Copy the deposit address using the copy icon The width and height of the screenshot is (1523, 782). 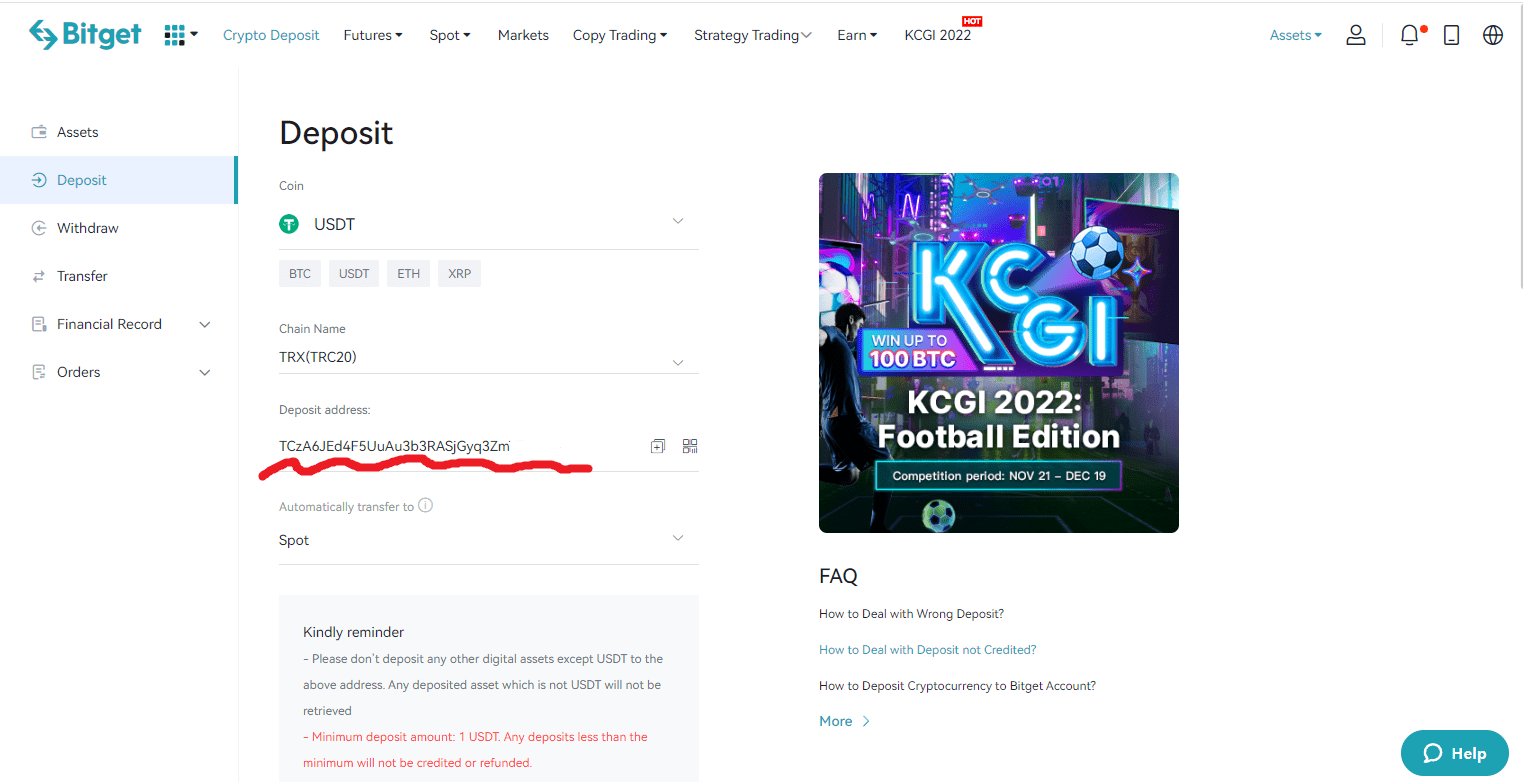657,446
